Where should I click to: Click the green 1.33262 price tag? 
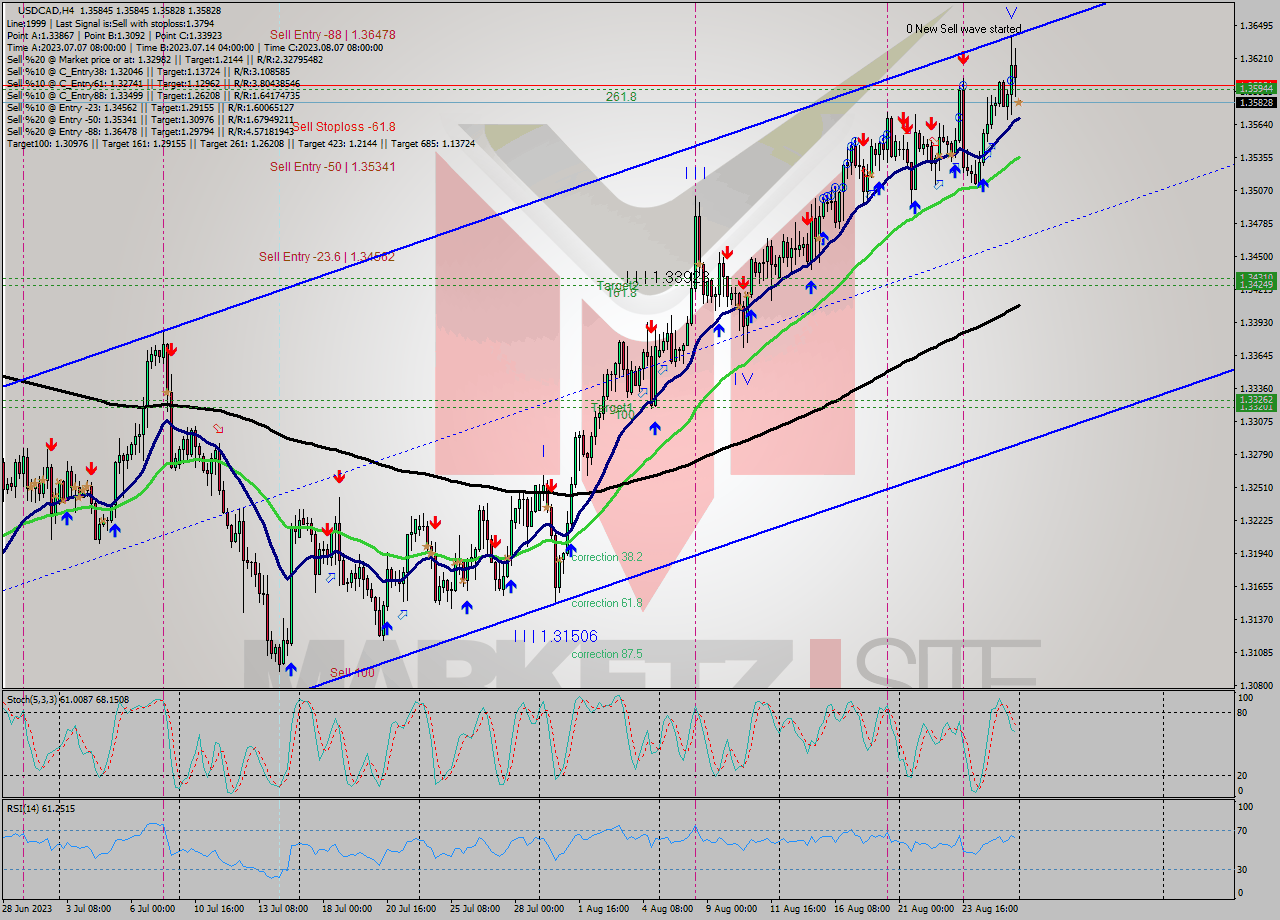coord(1255,399)
